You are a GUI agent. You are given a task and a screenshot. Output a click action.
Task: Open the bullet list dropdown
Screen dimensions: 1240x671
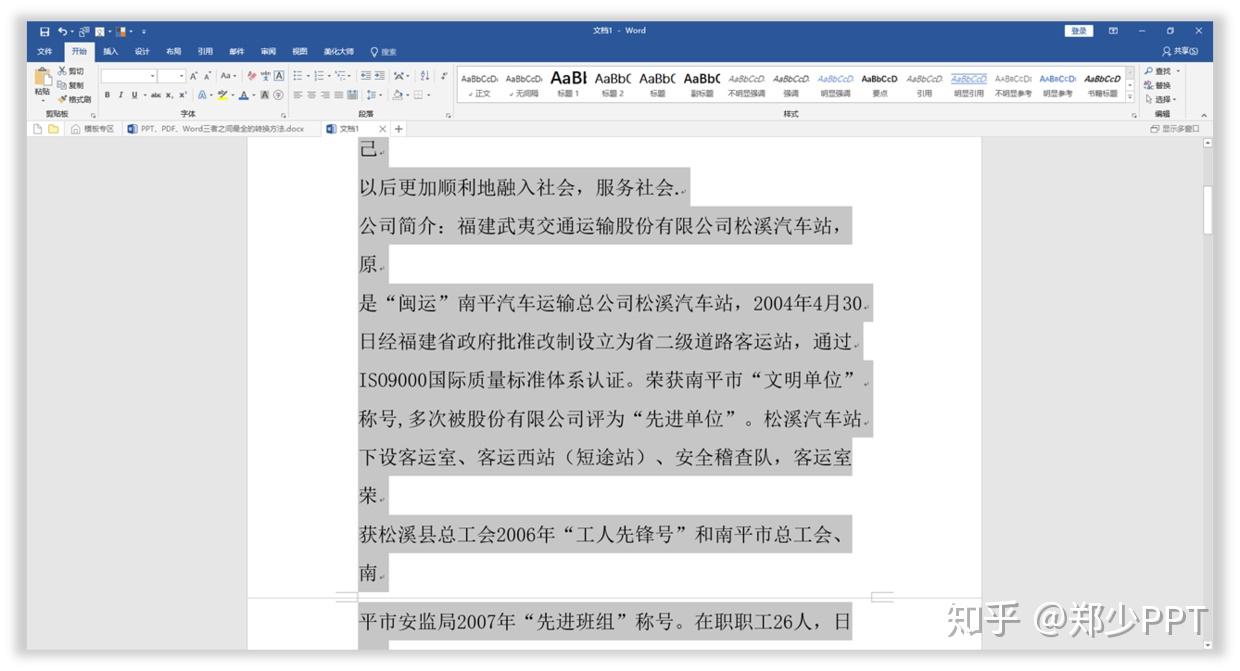308,76
